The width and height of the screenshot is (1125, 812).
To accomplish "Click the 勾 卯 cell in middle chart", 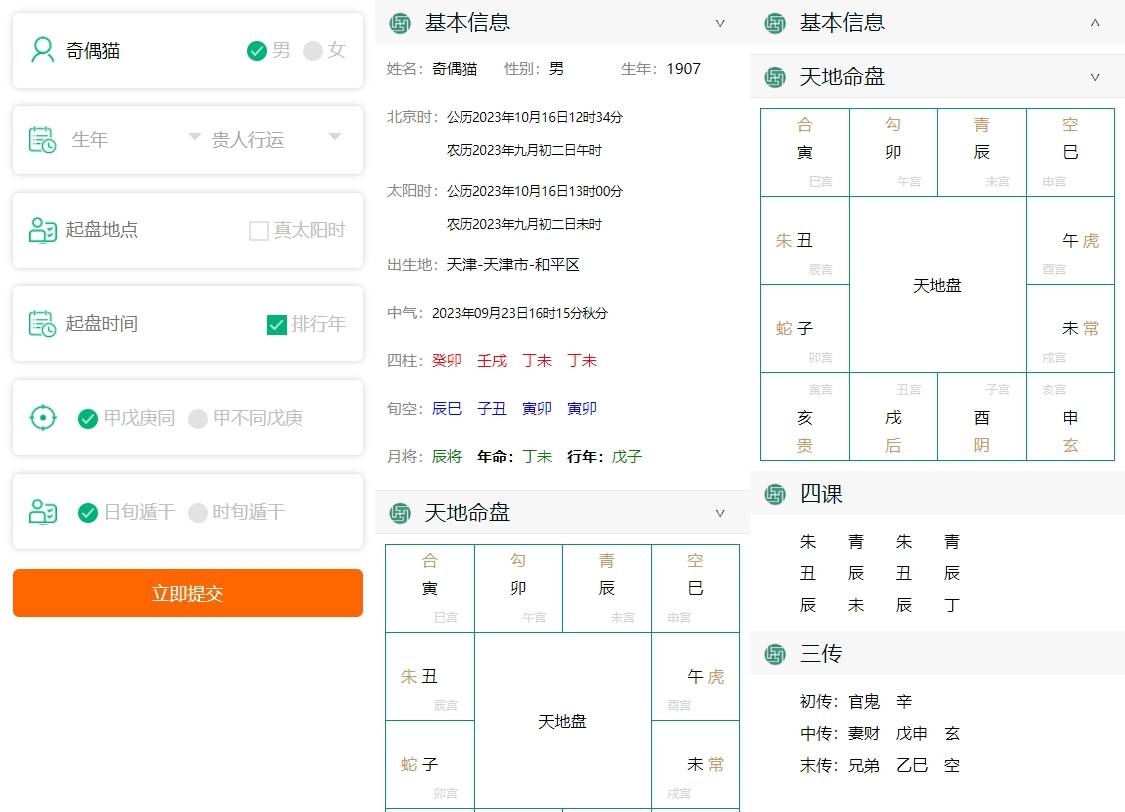I will [518, 588].
